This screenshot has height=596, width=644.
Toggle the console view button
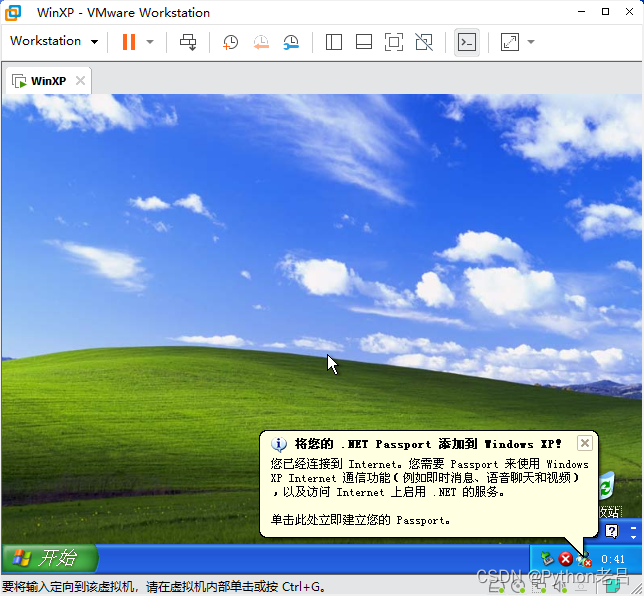[x=467, y=42]
